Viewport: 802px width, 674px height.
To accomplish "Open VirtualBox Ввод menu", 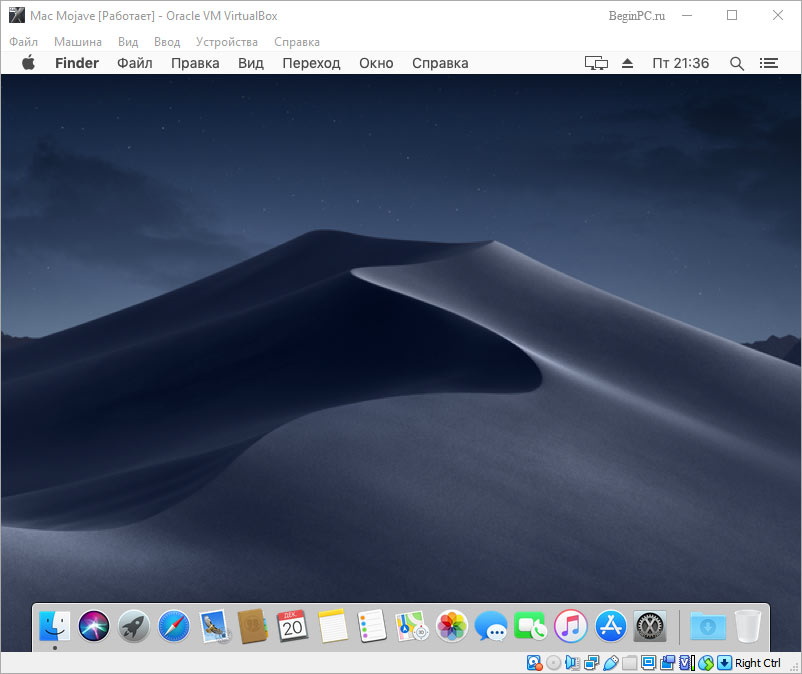I will [x=167, y=42].
